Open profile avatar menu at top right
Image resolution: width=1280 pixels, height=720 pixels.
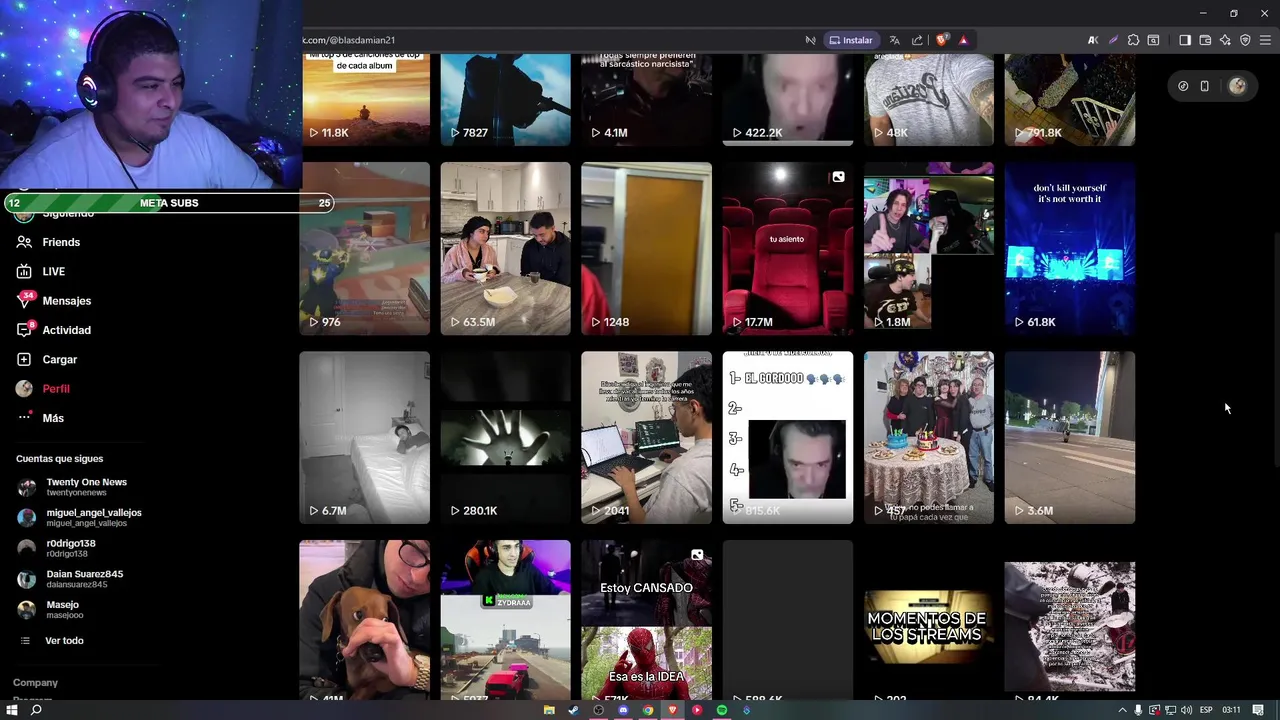[x=1237, y=86]
